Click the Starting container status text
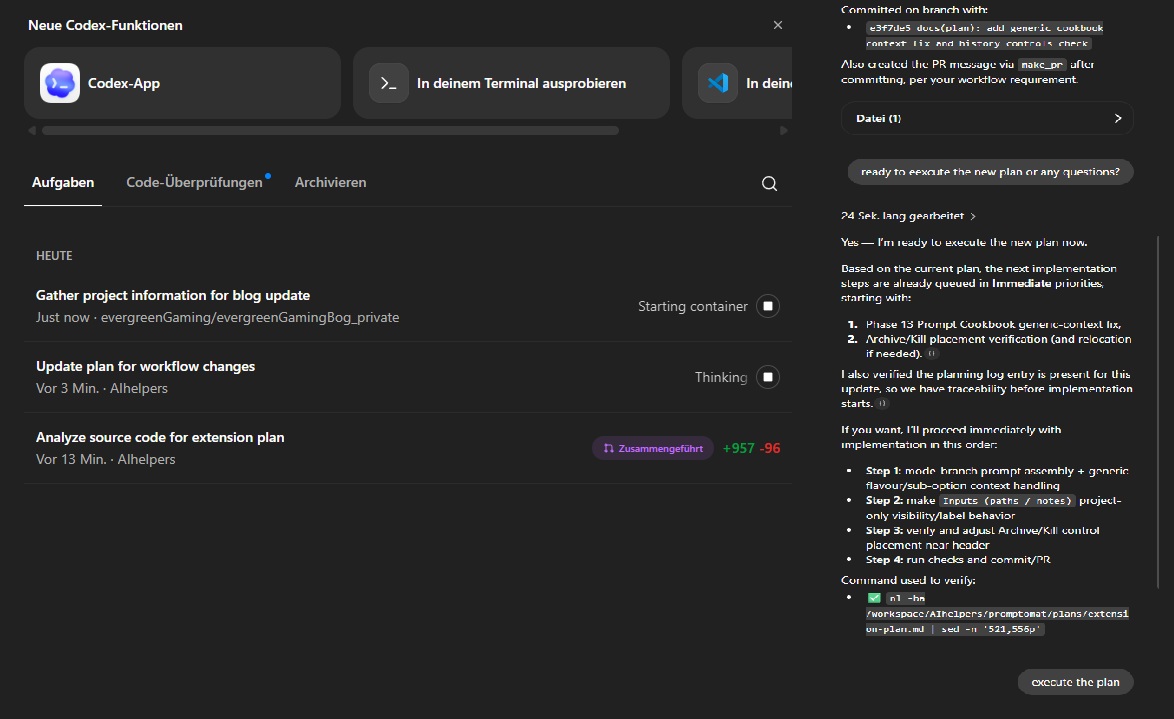 [693, 306]
